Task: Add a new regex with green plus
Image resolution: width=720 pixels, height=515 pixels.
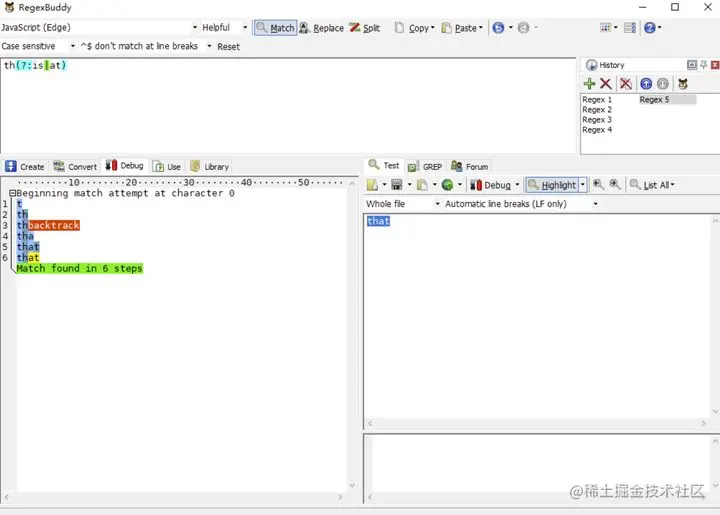Action: pyautogui.click(x=589, y=84)
